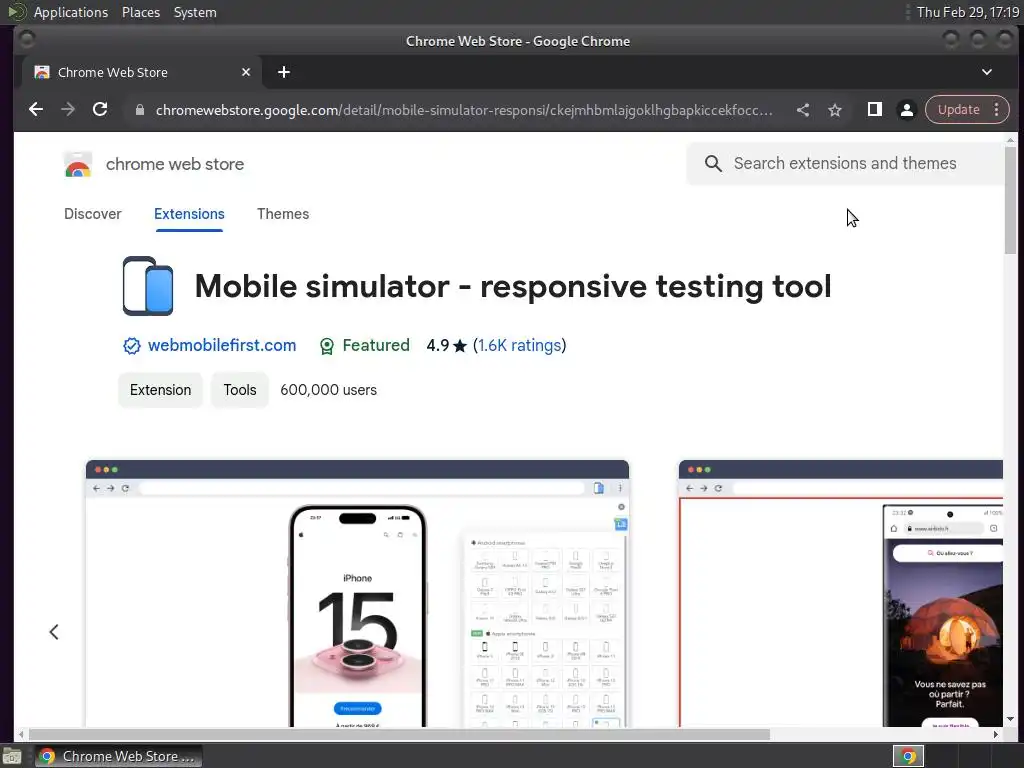The height and width of the screenshot is (768, 1024).
Task: Click the horizontal scrollbar right arrow
Action: point(995,735)
